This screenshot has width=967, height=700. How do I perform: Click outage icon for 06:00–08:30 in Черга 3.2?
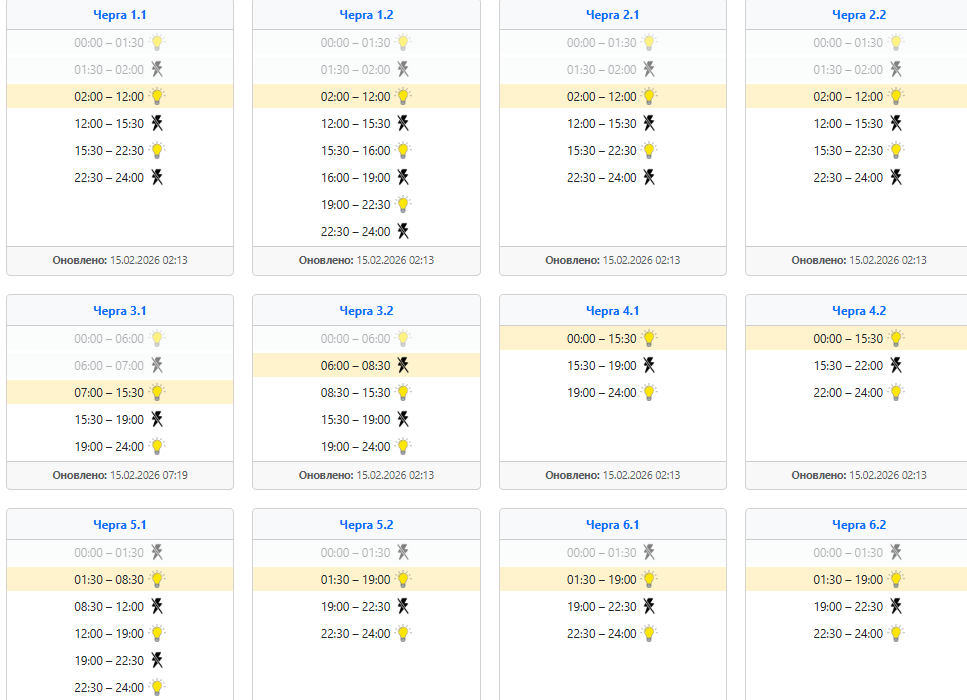point(403,366)
